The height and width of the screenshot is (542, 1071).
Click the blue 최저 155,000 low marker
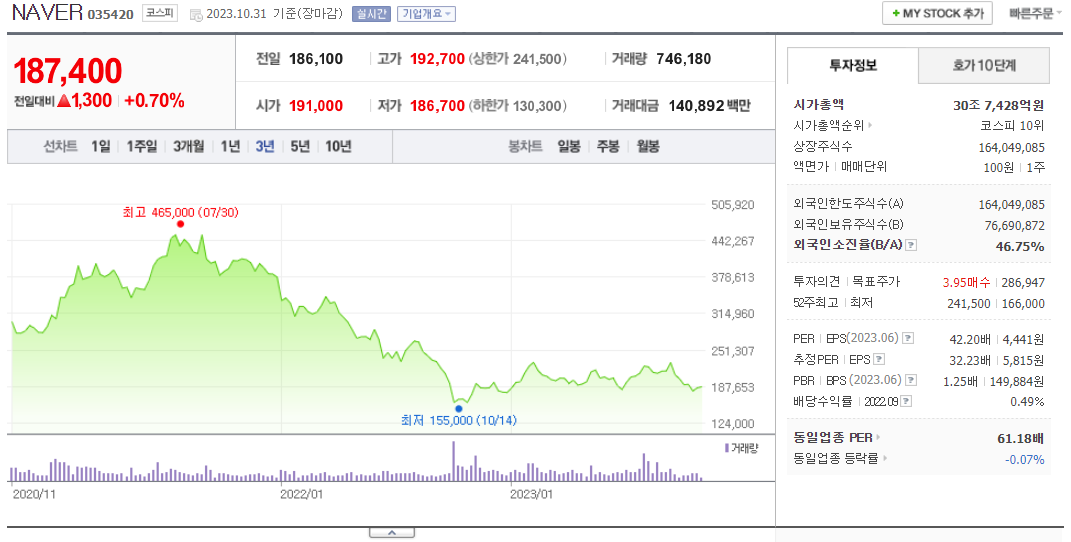tap(458, 409)
